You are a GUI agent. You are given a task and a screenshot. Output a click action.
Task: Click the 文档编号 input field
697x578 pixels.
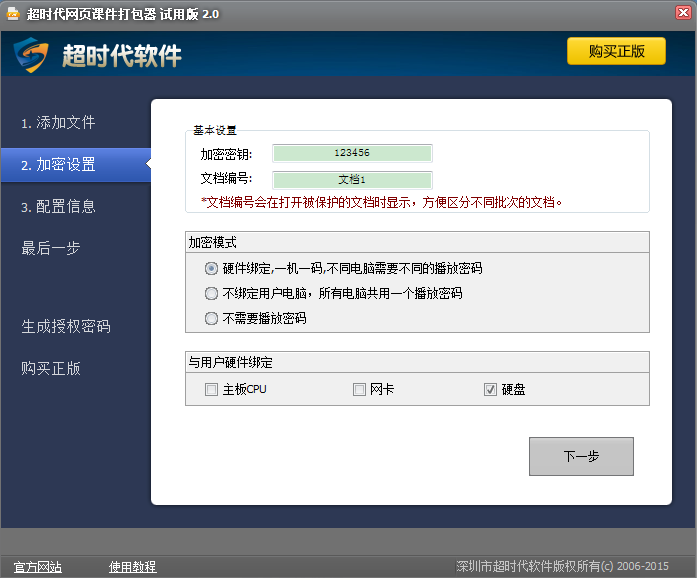point(352,180)
